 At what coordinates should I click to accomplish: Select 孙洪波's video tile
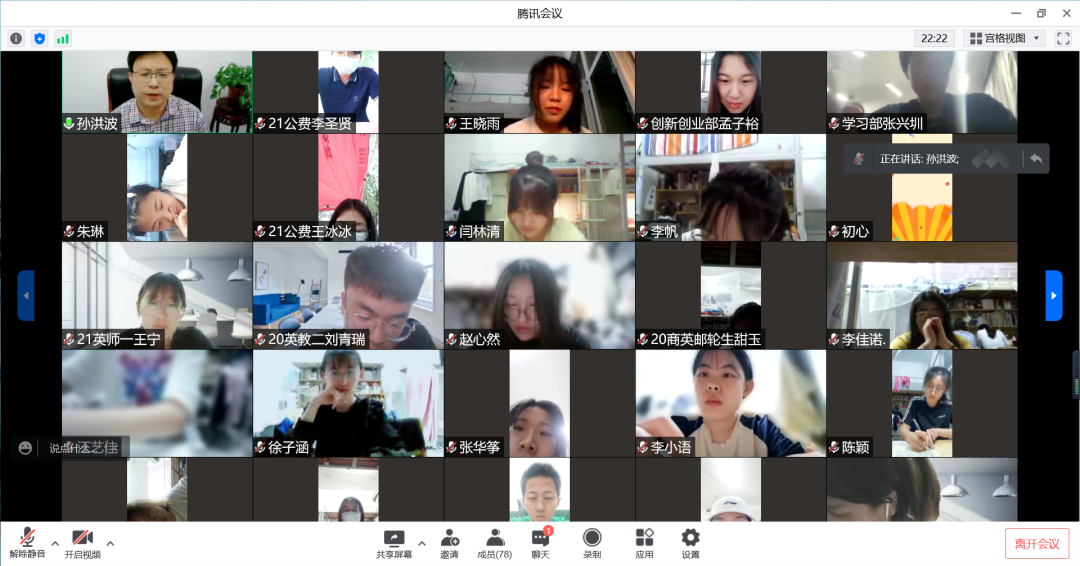coord(157,92)
